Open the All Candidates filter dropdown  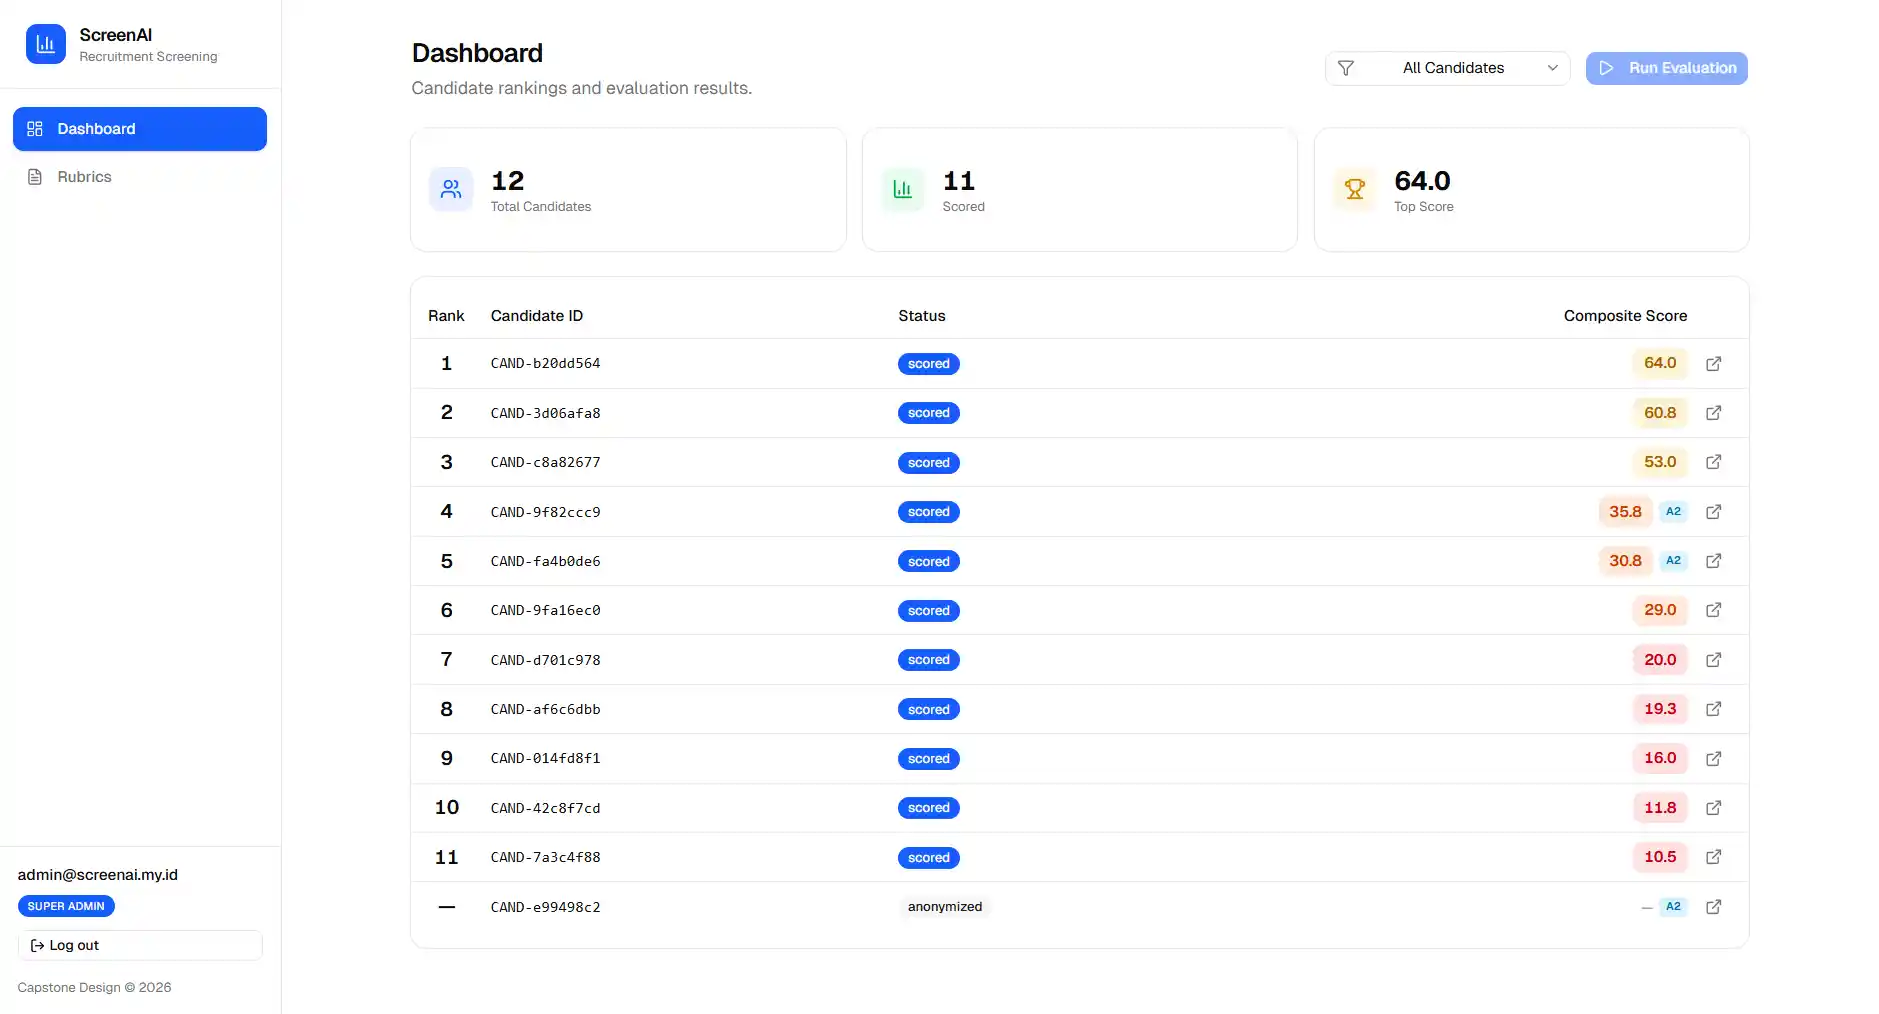coord(1447,68)
